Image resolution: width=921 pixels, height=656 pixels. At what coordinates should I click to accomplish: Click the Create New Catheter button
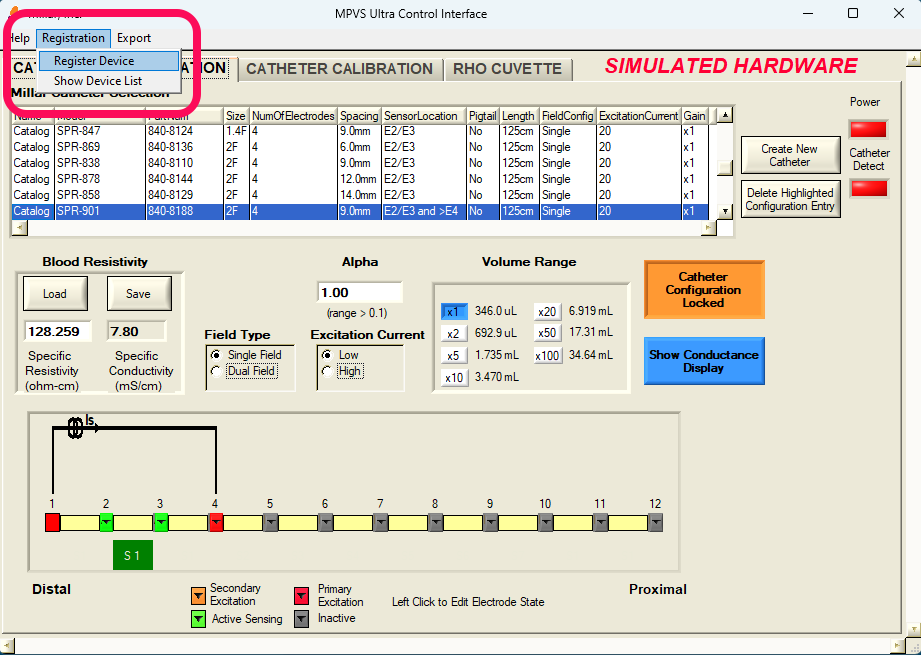tap(790, 155)
